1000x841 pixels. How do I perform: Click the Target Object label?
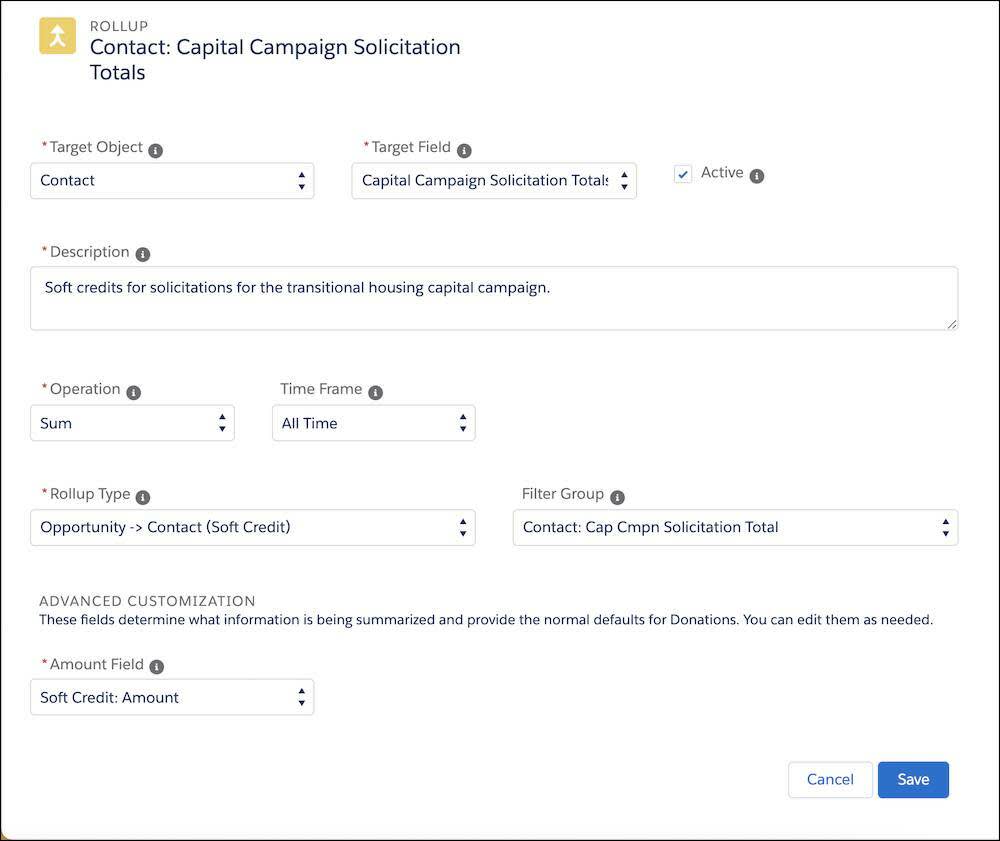click(96, 147)
